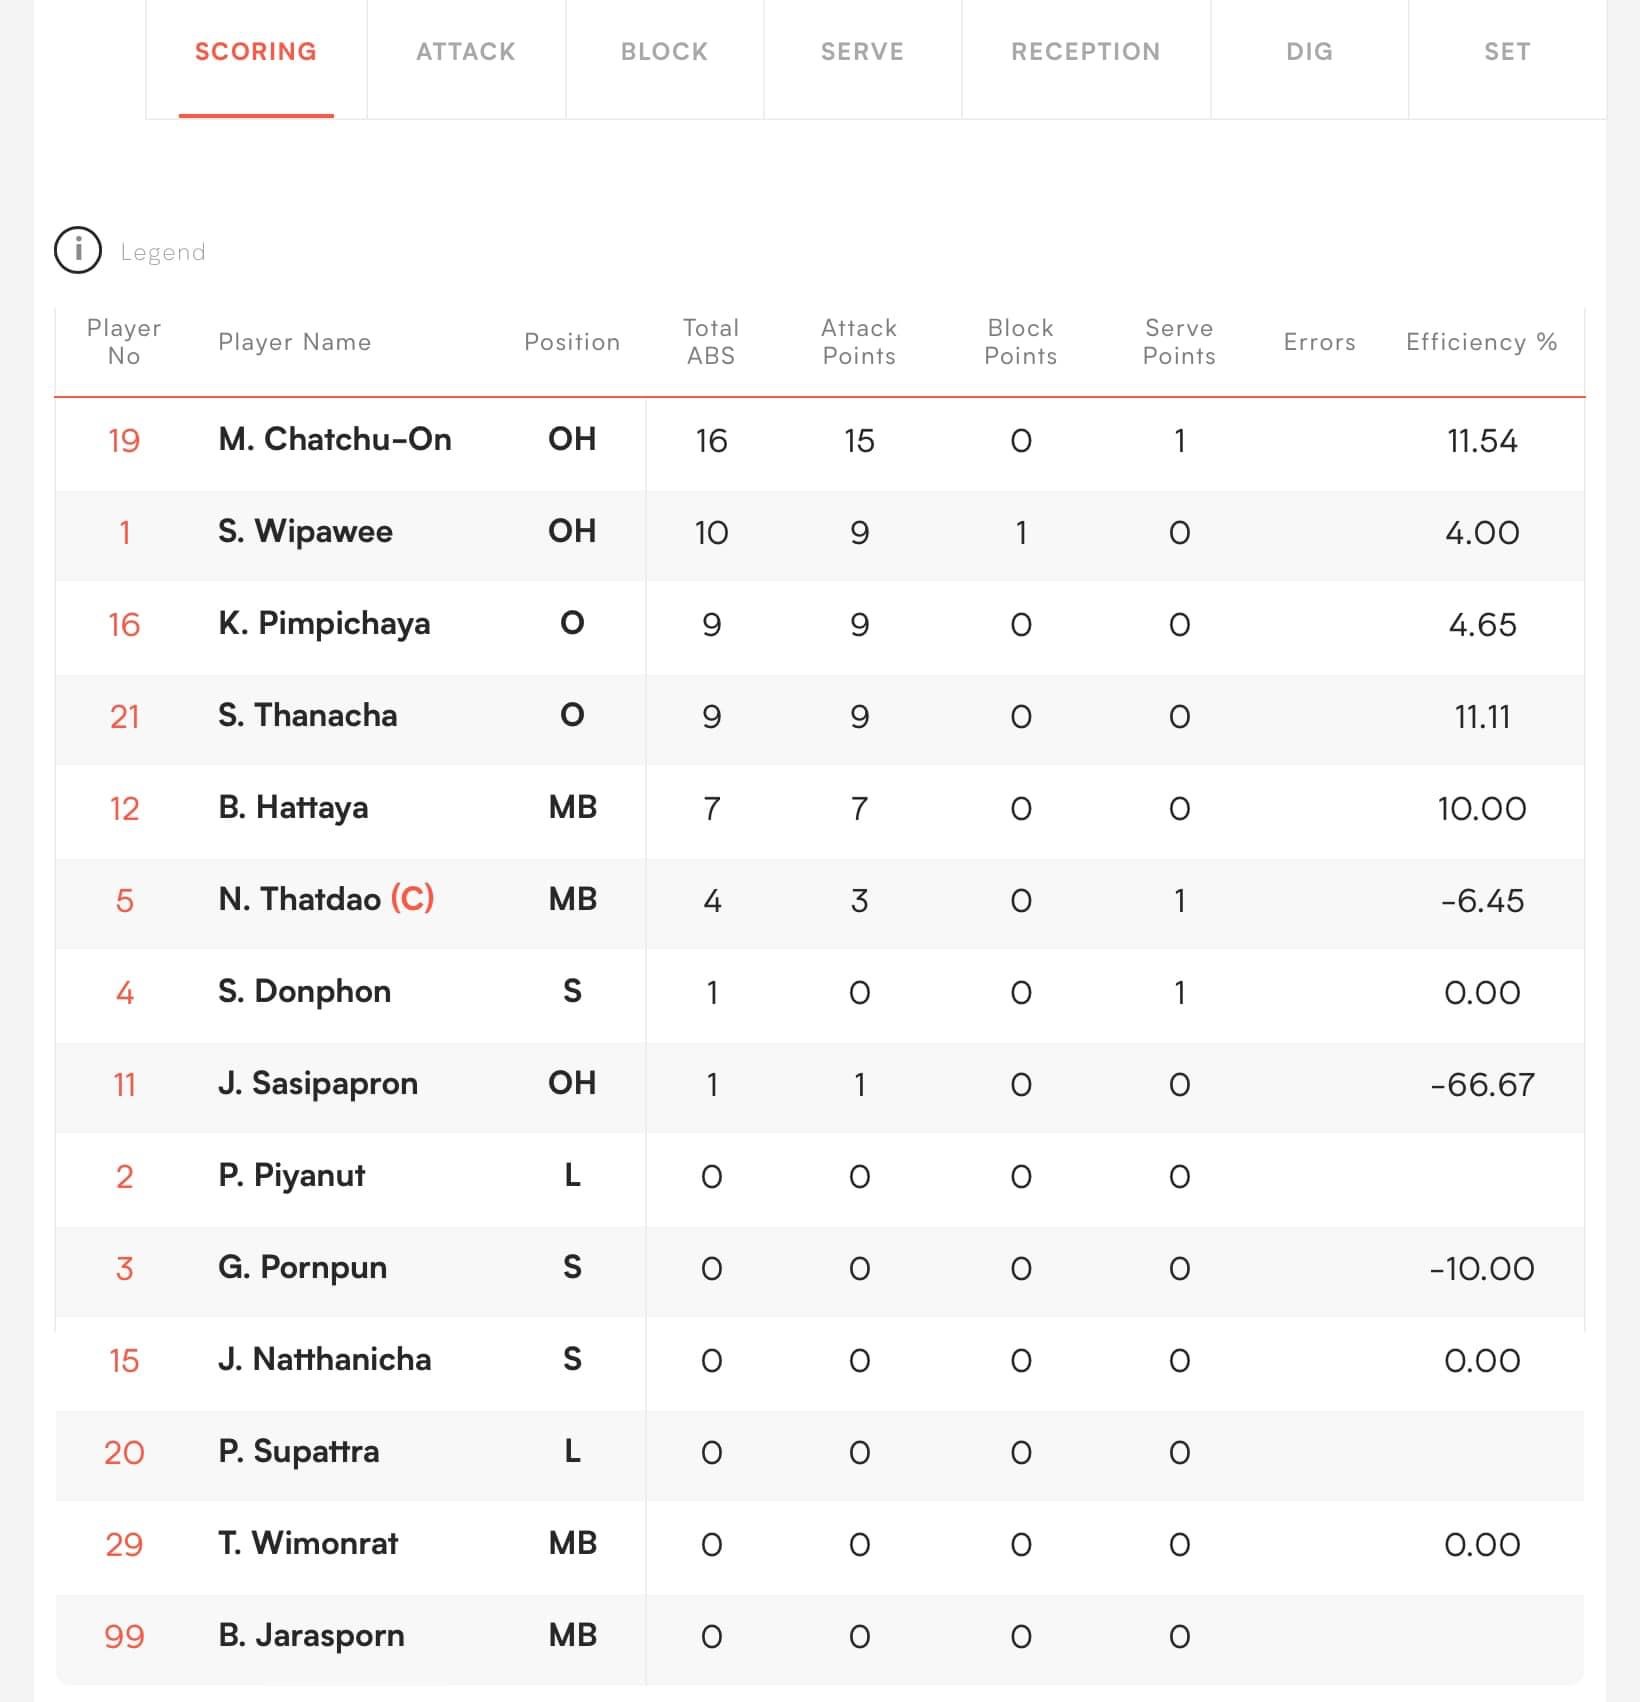Click player number 99
The width and height of the screenshot is (1640, 1702).
[x=124, y=1636]
